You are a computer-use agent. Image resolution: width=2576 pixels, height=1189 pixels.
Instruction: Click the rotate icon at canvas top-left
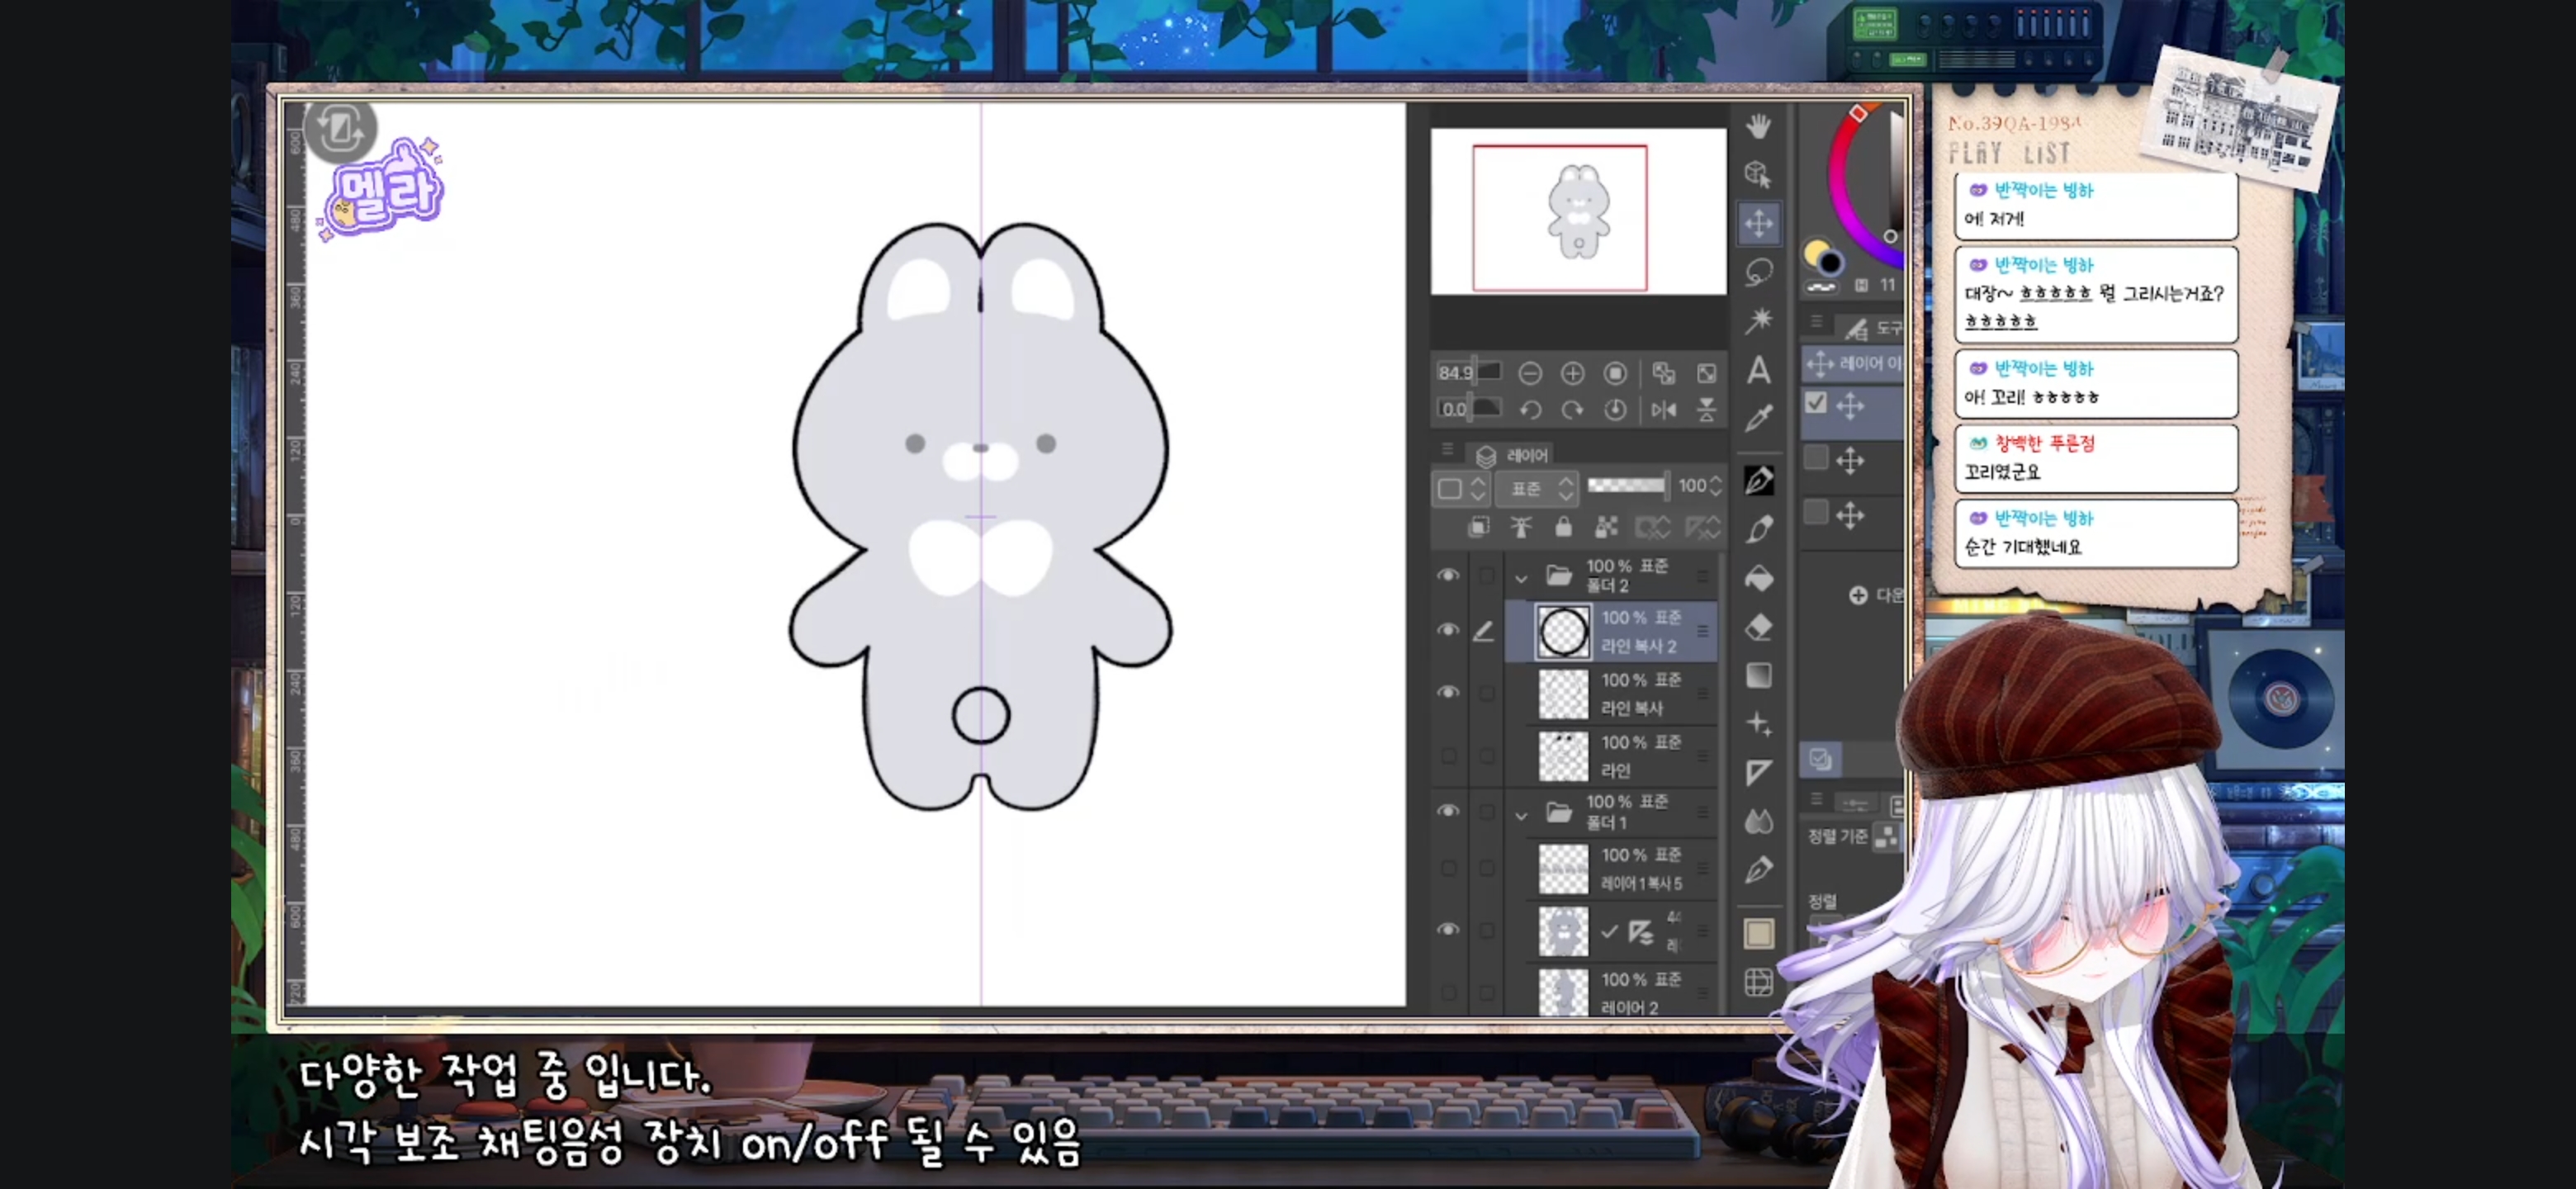[340, 129]
